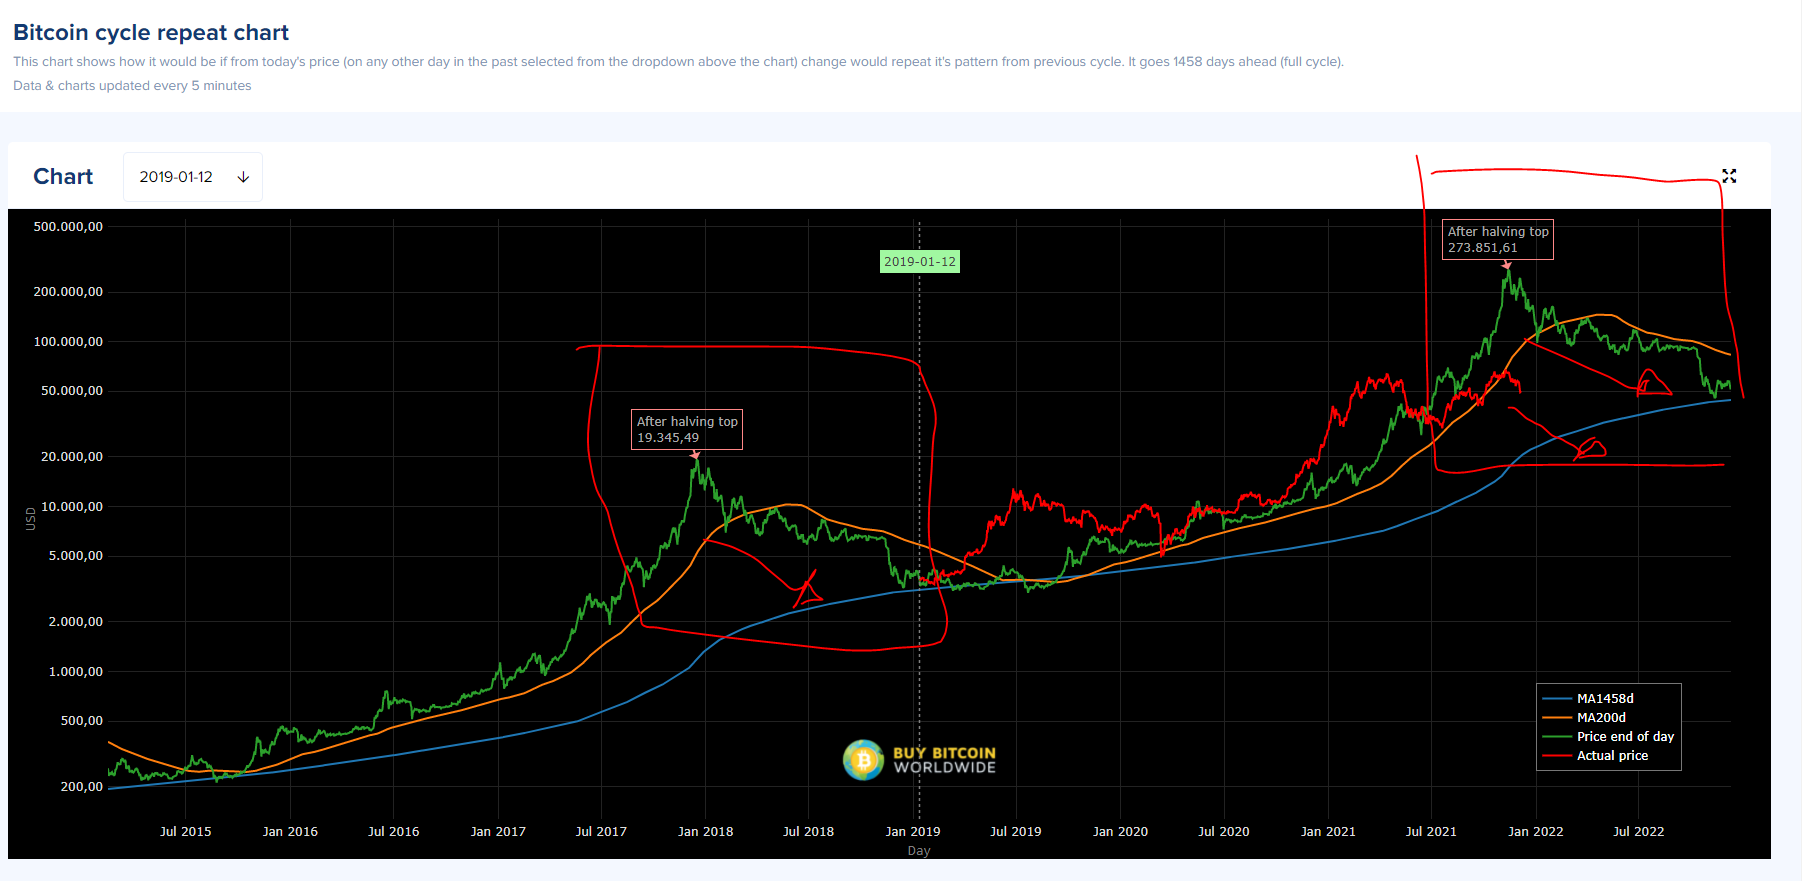Click the Bitcoin coin logo icon
This screenshot has height=881, width=1802.
click(863, 760)
